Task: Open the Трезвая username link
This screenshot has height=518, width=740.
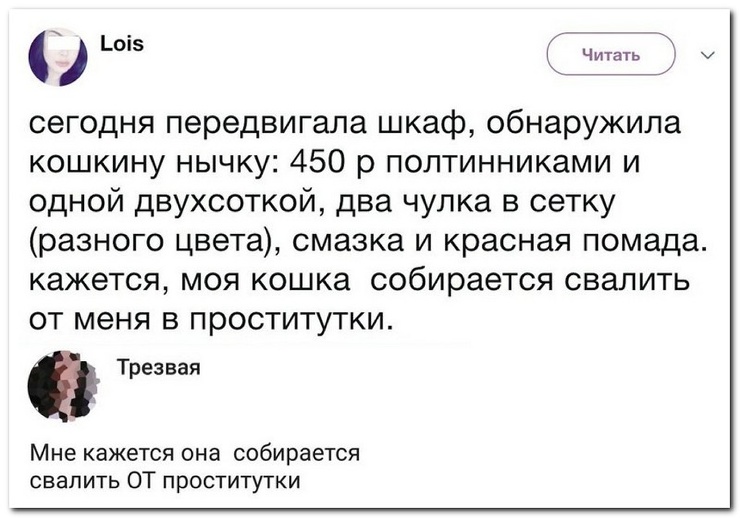Action: [159, 368]
